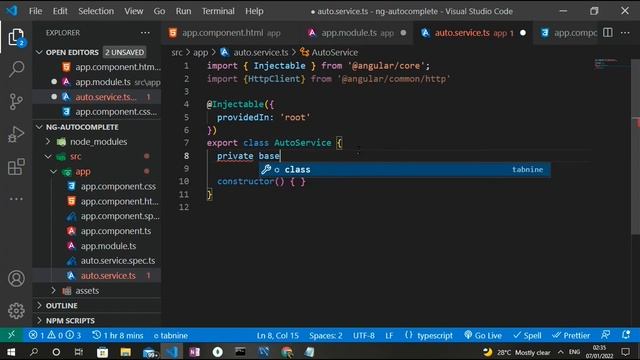Open notifications bell in status bar
Viewport: 640px width, 360px height.
tap(626, 335)
